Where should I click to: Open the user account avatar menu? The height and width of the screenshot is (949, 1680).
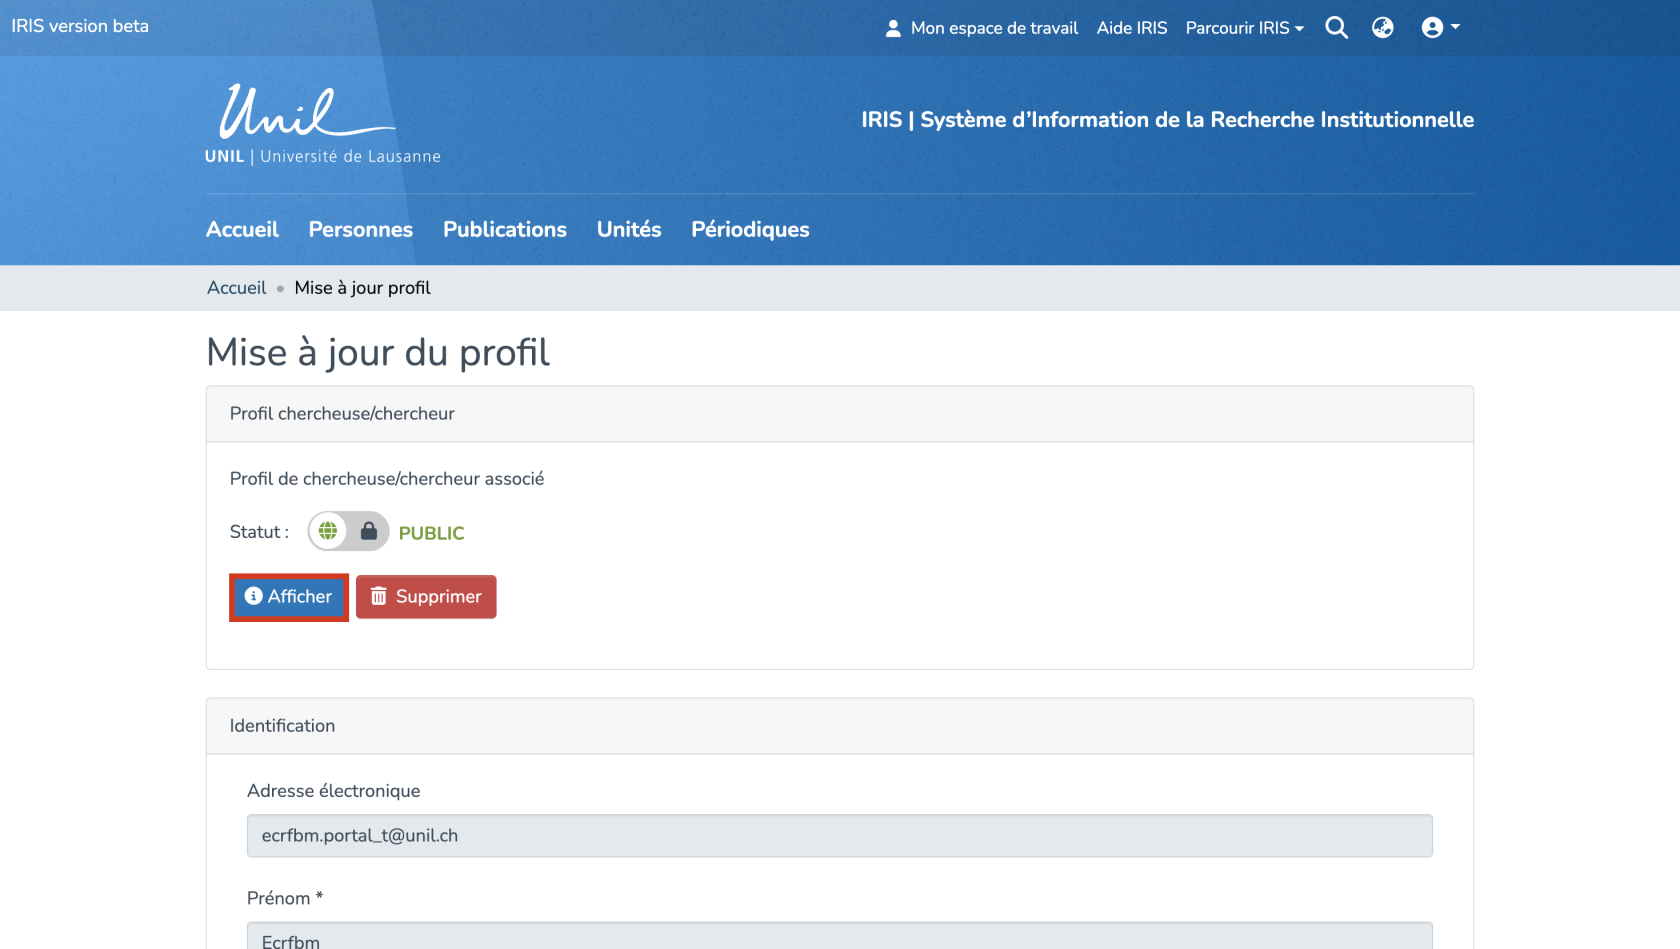[x=1439, y=28]
